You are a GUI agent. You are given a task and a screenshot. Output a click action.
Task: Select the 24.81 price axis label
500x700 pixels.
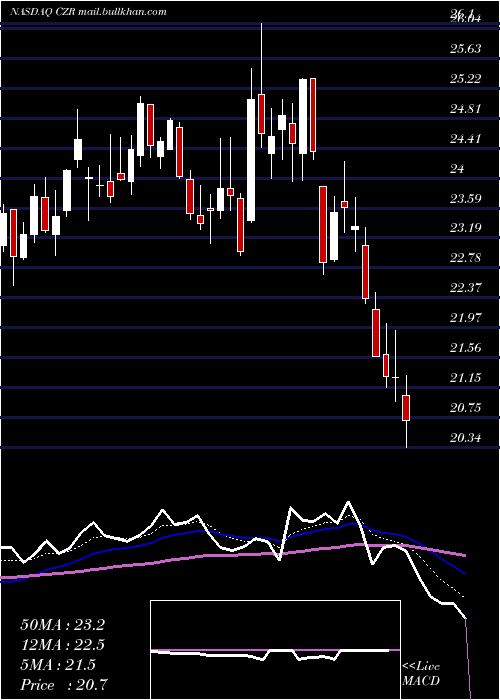466,108
